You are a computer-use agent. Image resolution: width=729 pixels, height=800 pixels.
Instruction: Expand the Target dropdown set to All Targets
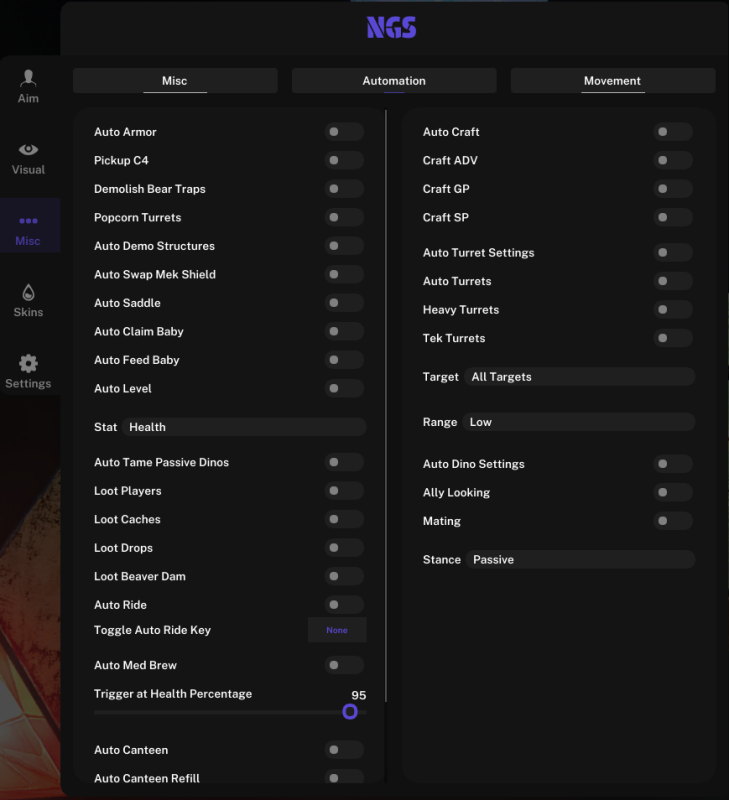pyautogui.click(x=580, y=377)
